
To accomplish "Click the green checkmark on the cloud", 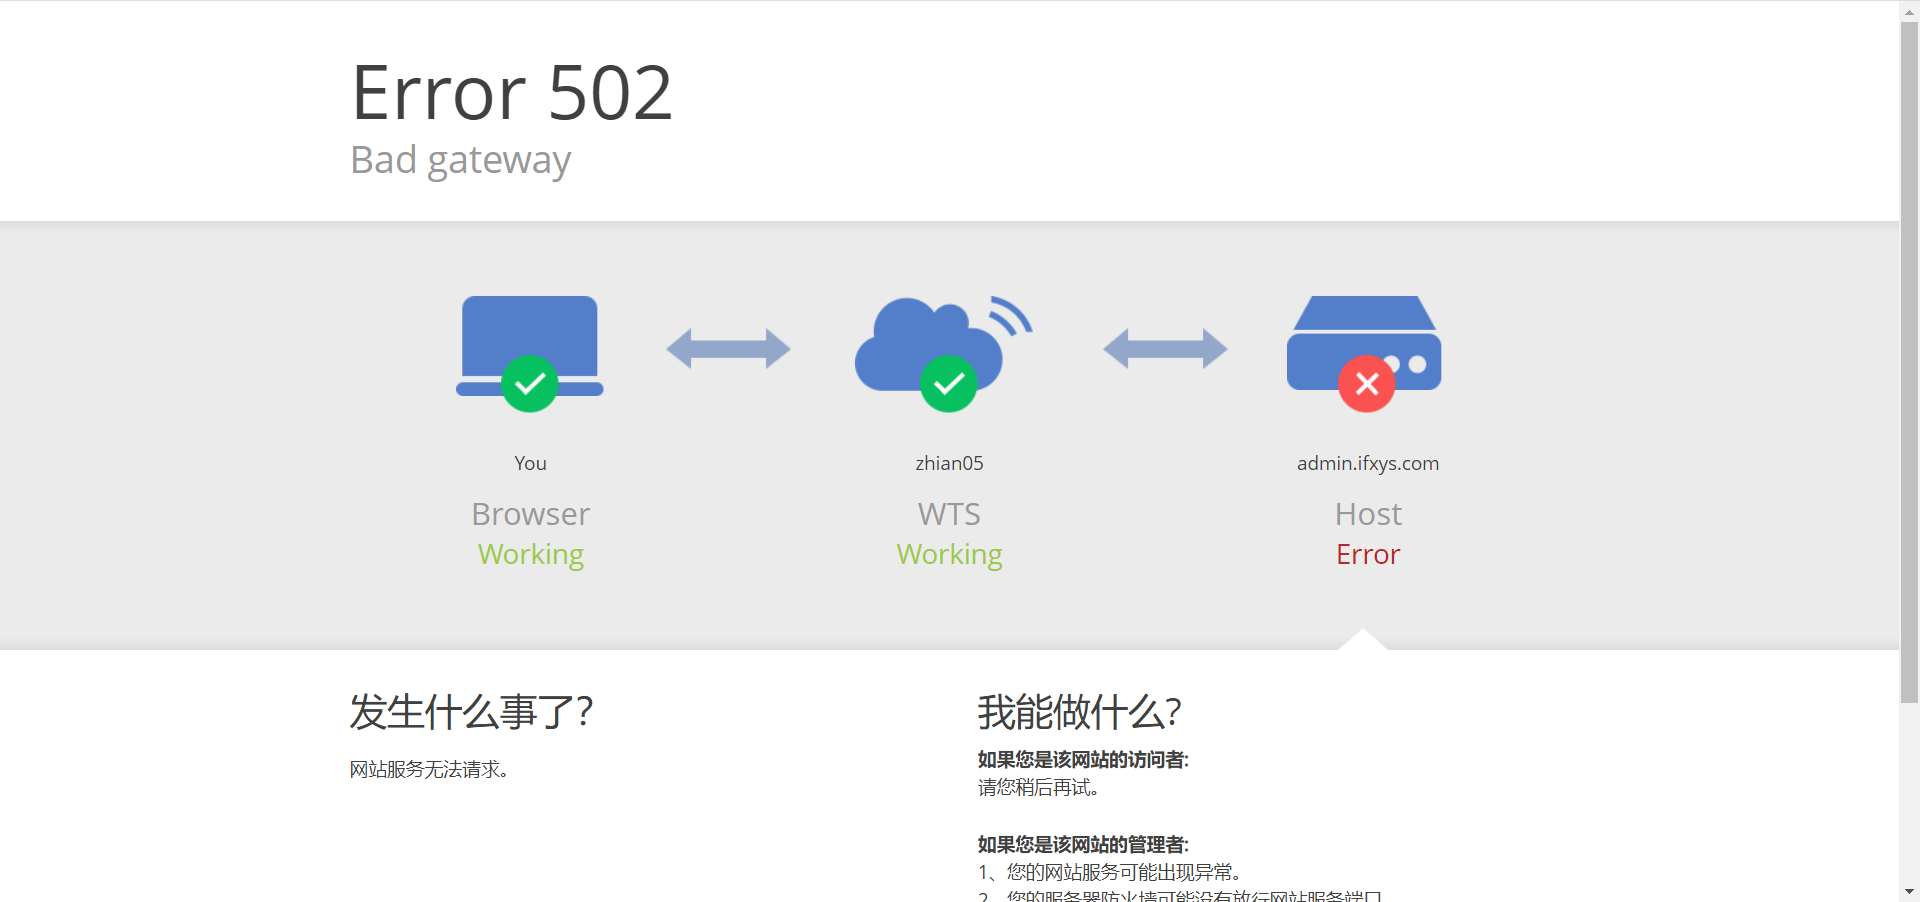I will pos(948,384).
